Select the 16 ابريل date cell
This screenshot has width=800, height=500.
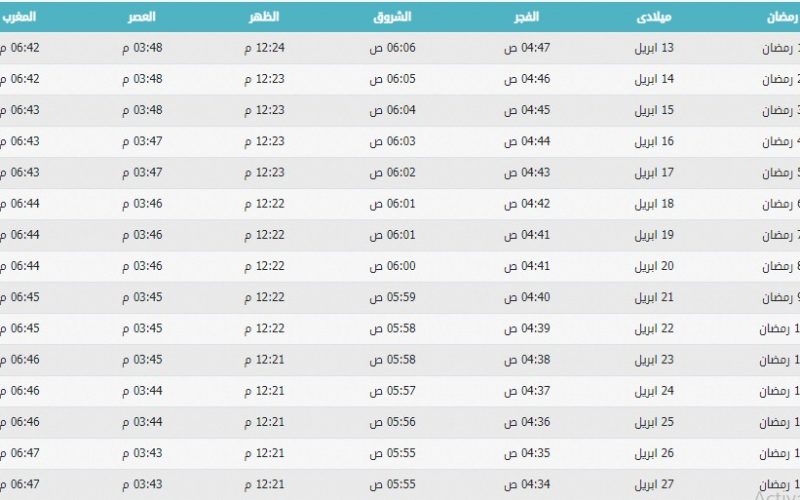tap(654, 141)
